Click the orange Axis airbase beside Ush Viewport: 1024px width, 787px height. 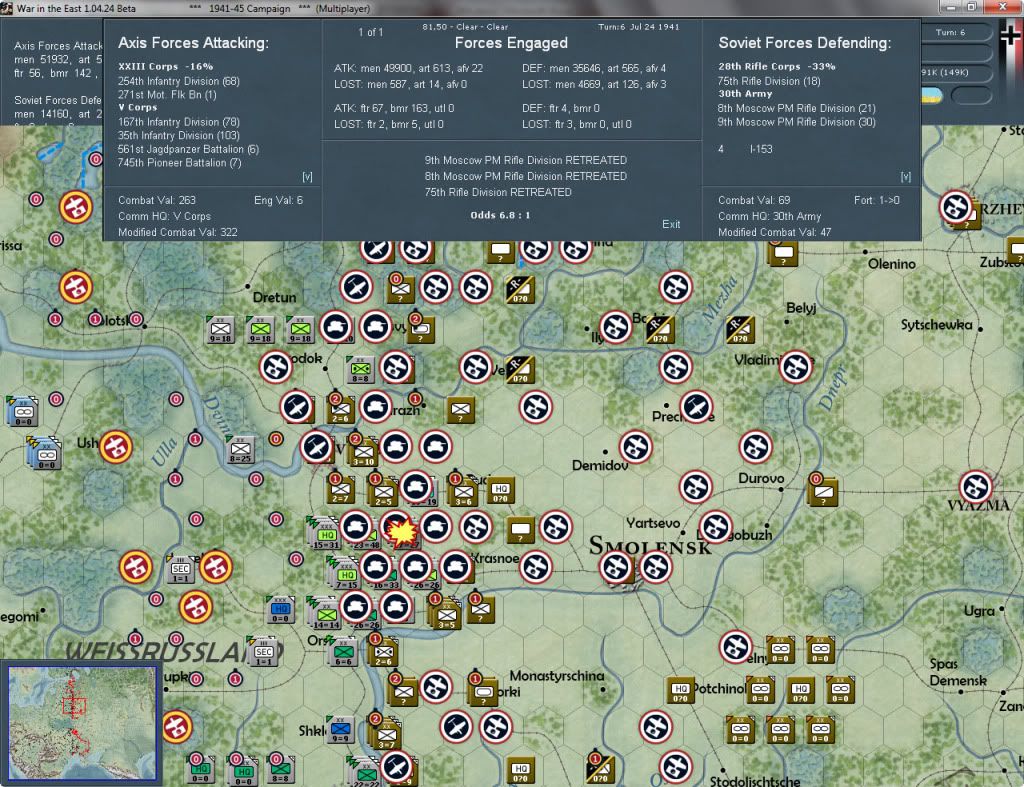(x=116, y=447)
